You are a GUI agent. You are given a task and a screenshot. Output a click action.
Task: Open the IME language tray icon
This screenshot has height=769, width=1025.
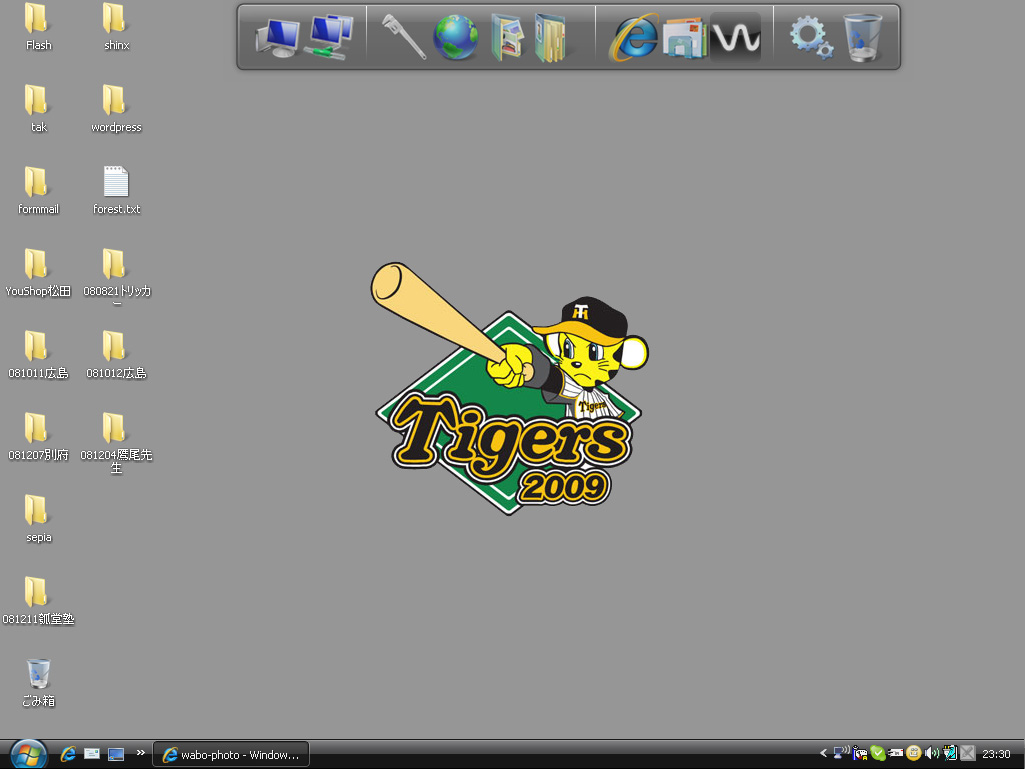860,754
